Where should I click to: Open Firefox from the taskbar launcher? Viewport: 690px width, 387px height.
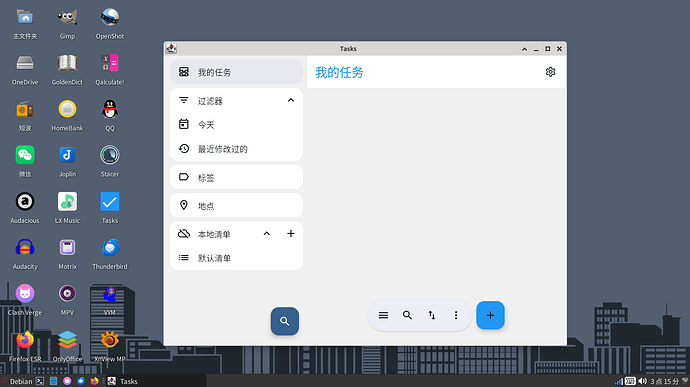click(x=94, y=381)
